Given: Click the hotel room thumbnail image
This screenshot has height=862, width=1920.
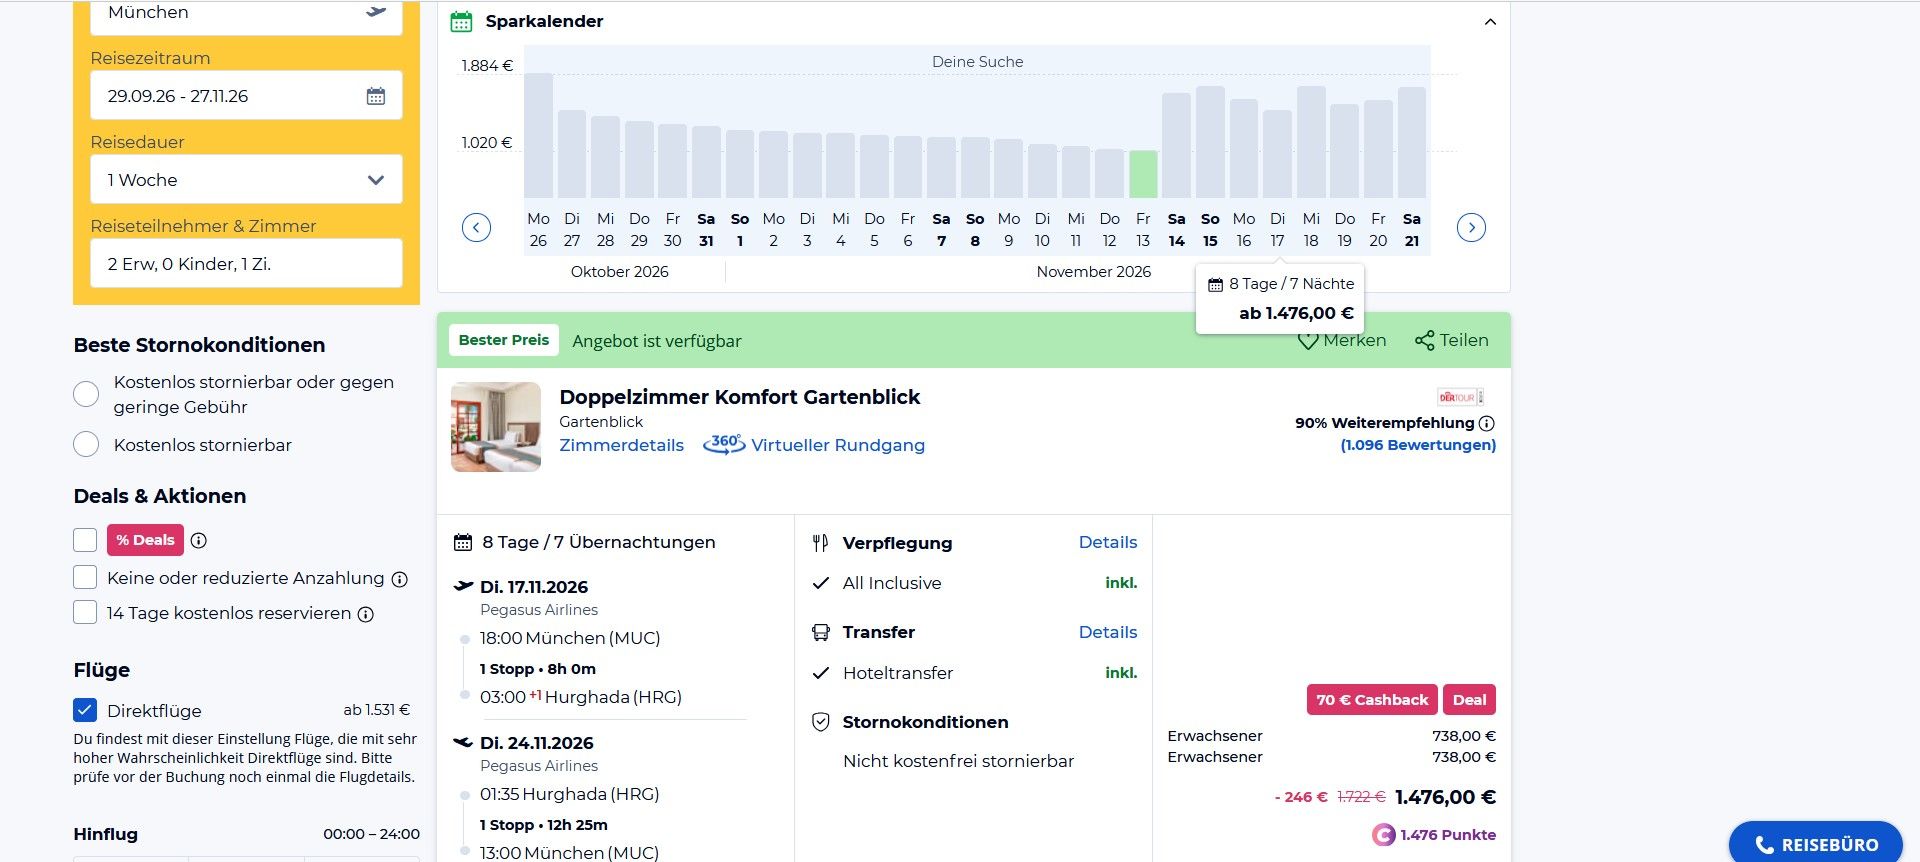Looking at the screenshot, I should tap(496, 427).
